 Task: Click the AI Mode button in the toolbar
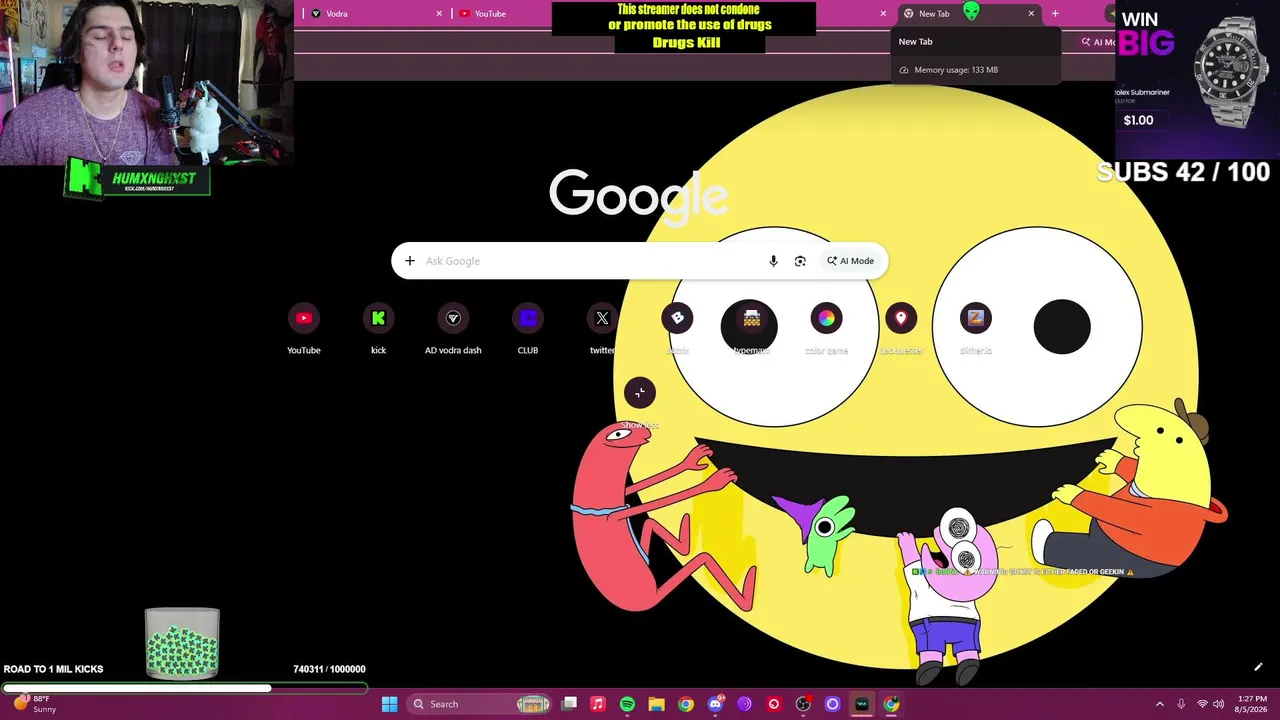[x=1098, y=42]
